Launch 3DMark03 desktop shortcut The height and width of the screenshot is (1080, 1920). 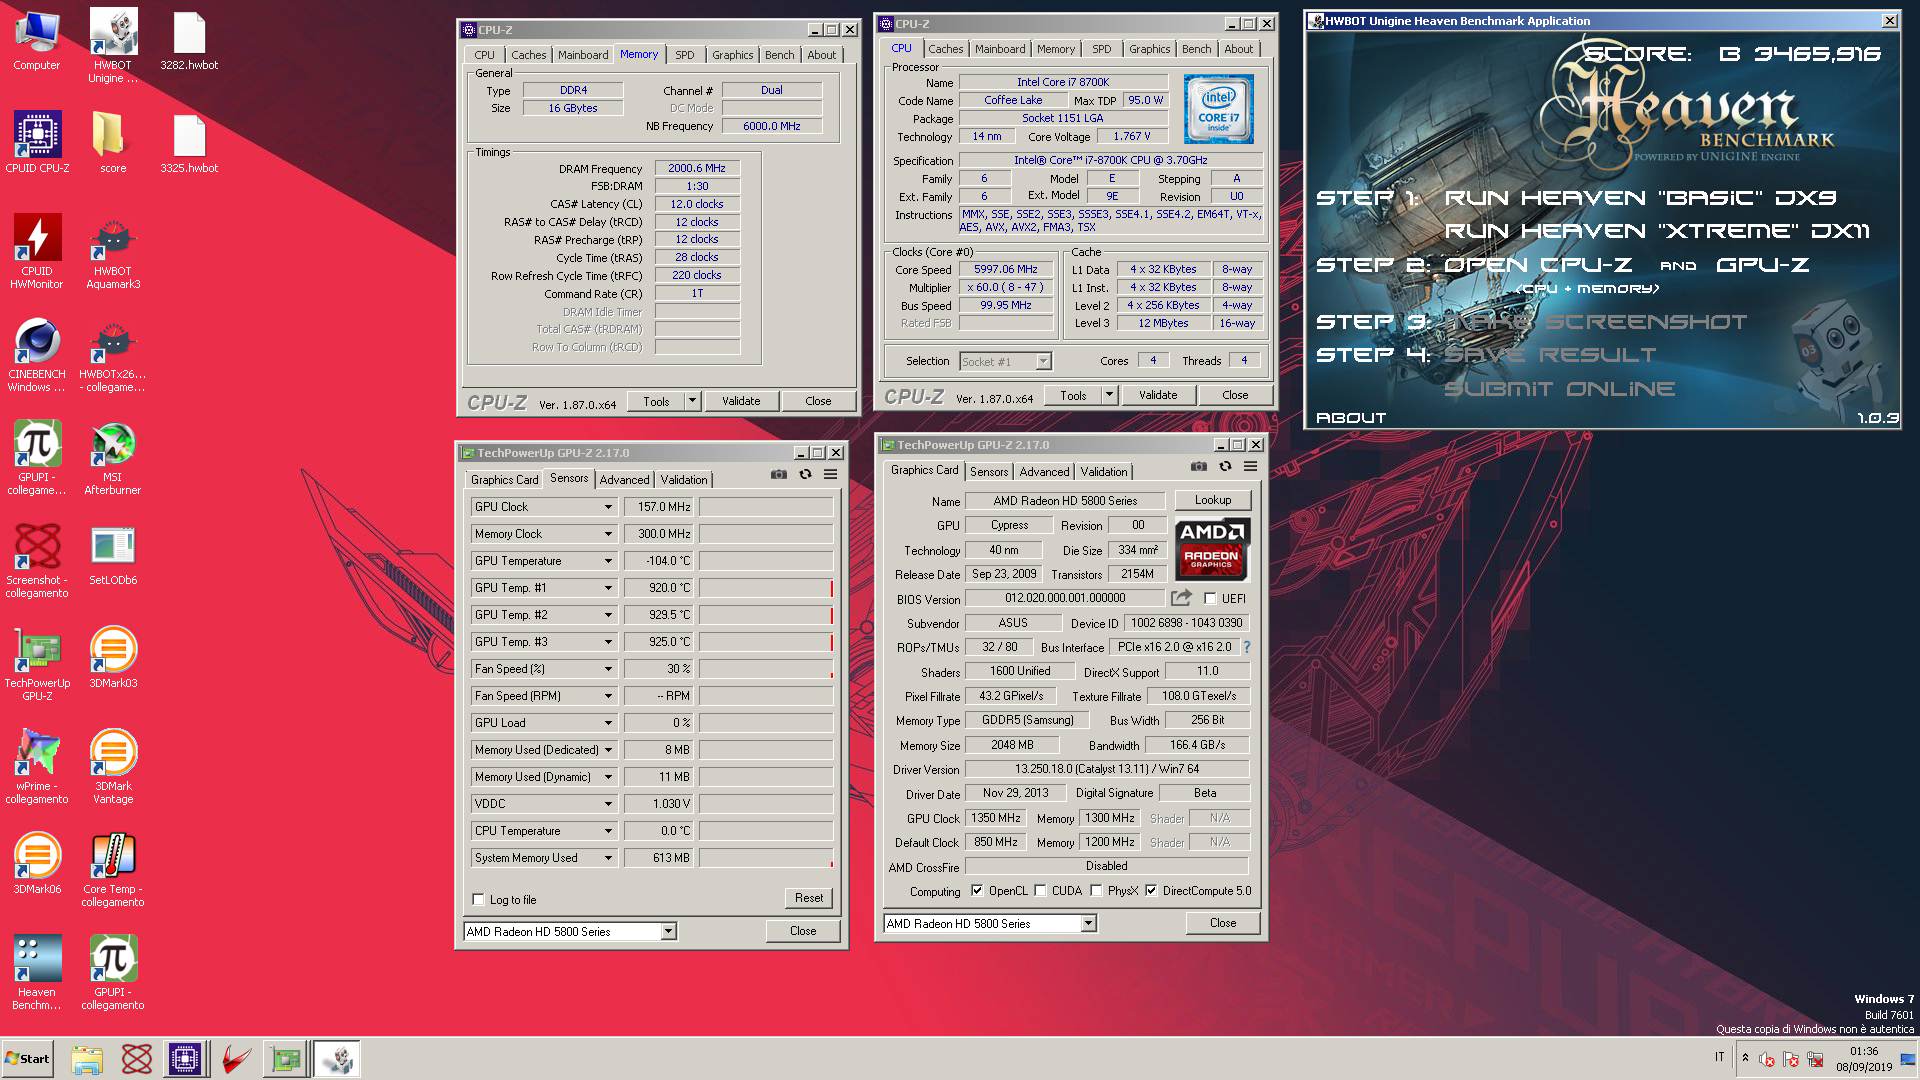pyautogui.click(x=113, y=657)
